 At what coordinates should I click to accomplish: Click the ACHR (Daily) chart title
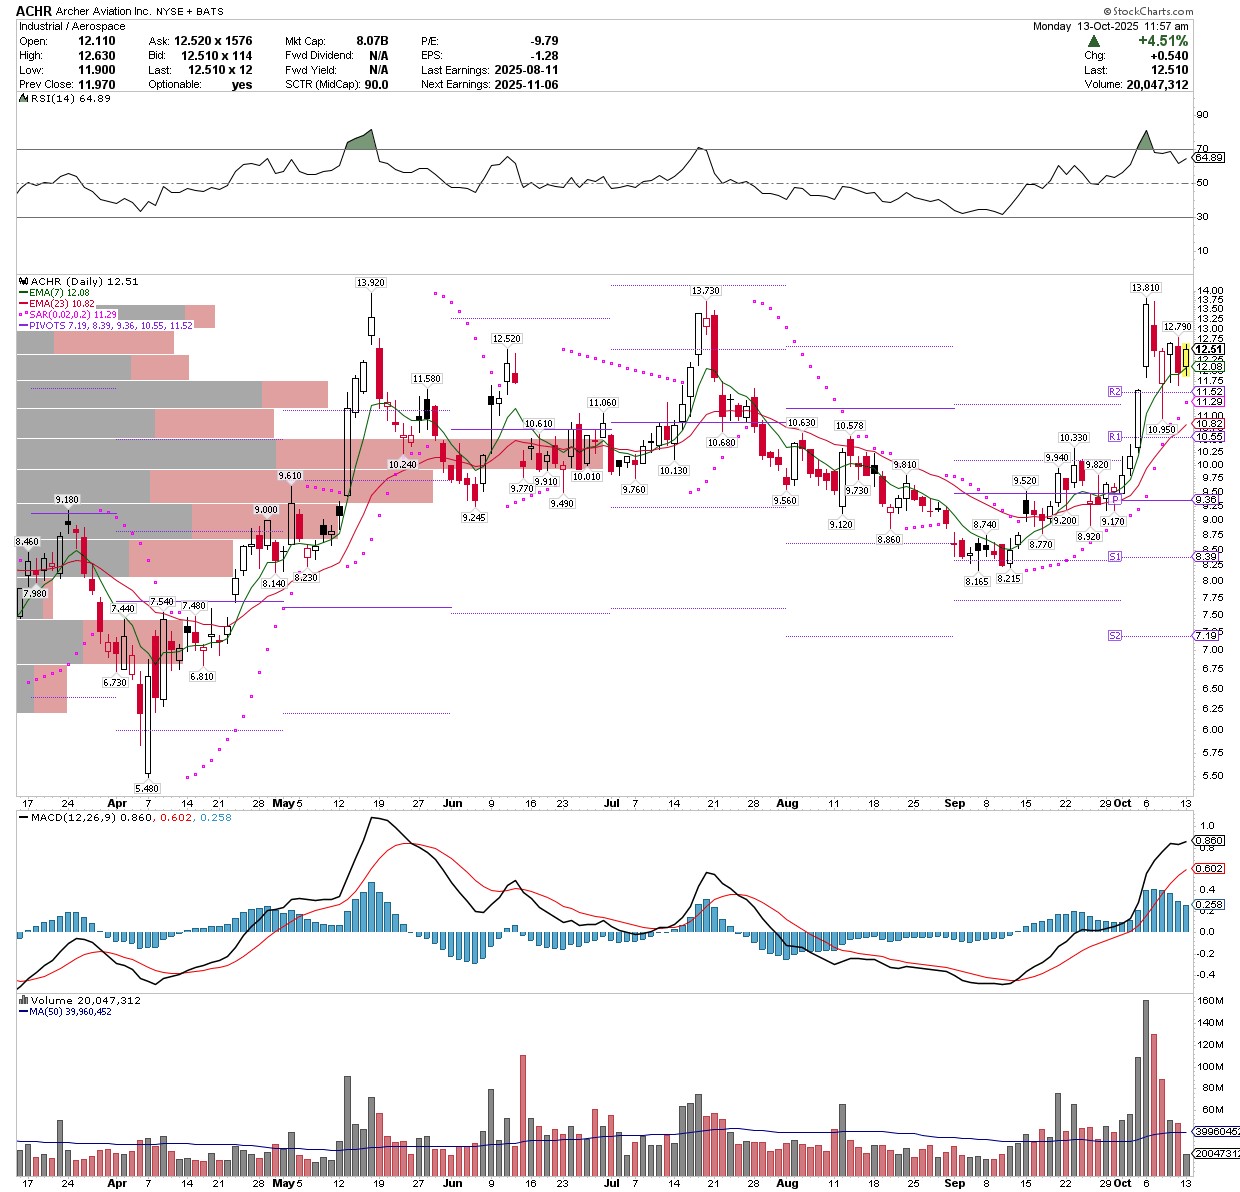(82, 282)
